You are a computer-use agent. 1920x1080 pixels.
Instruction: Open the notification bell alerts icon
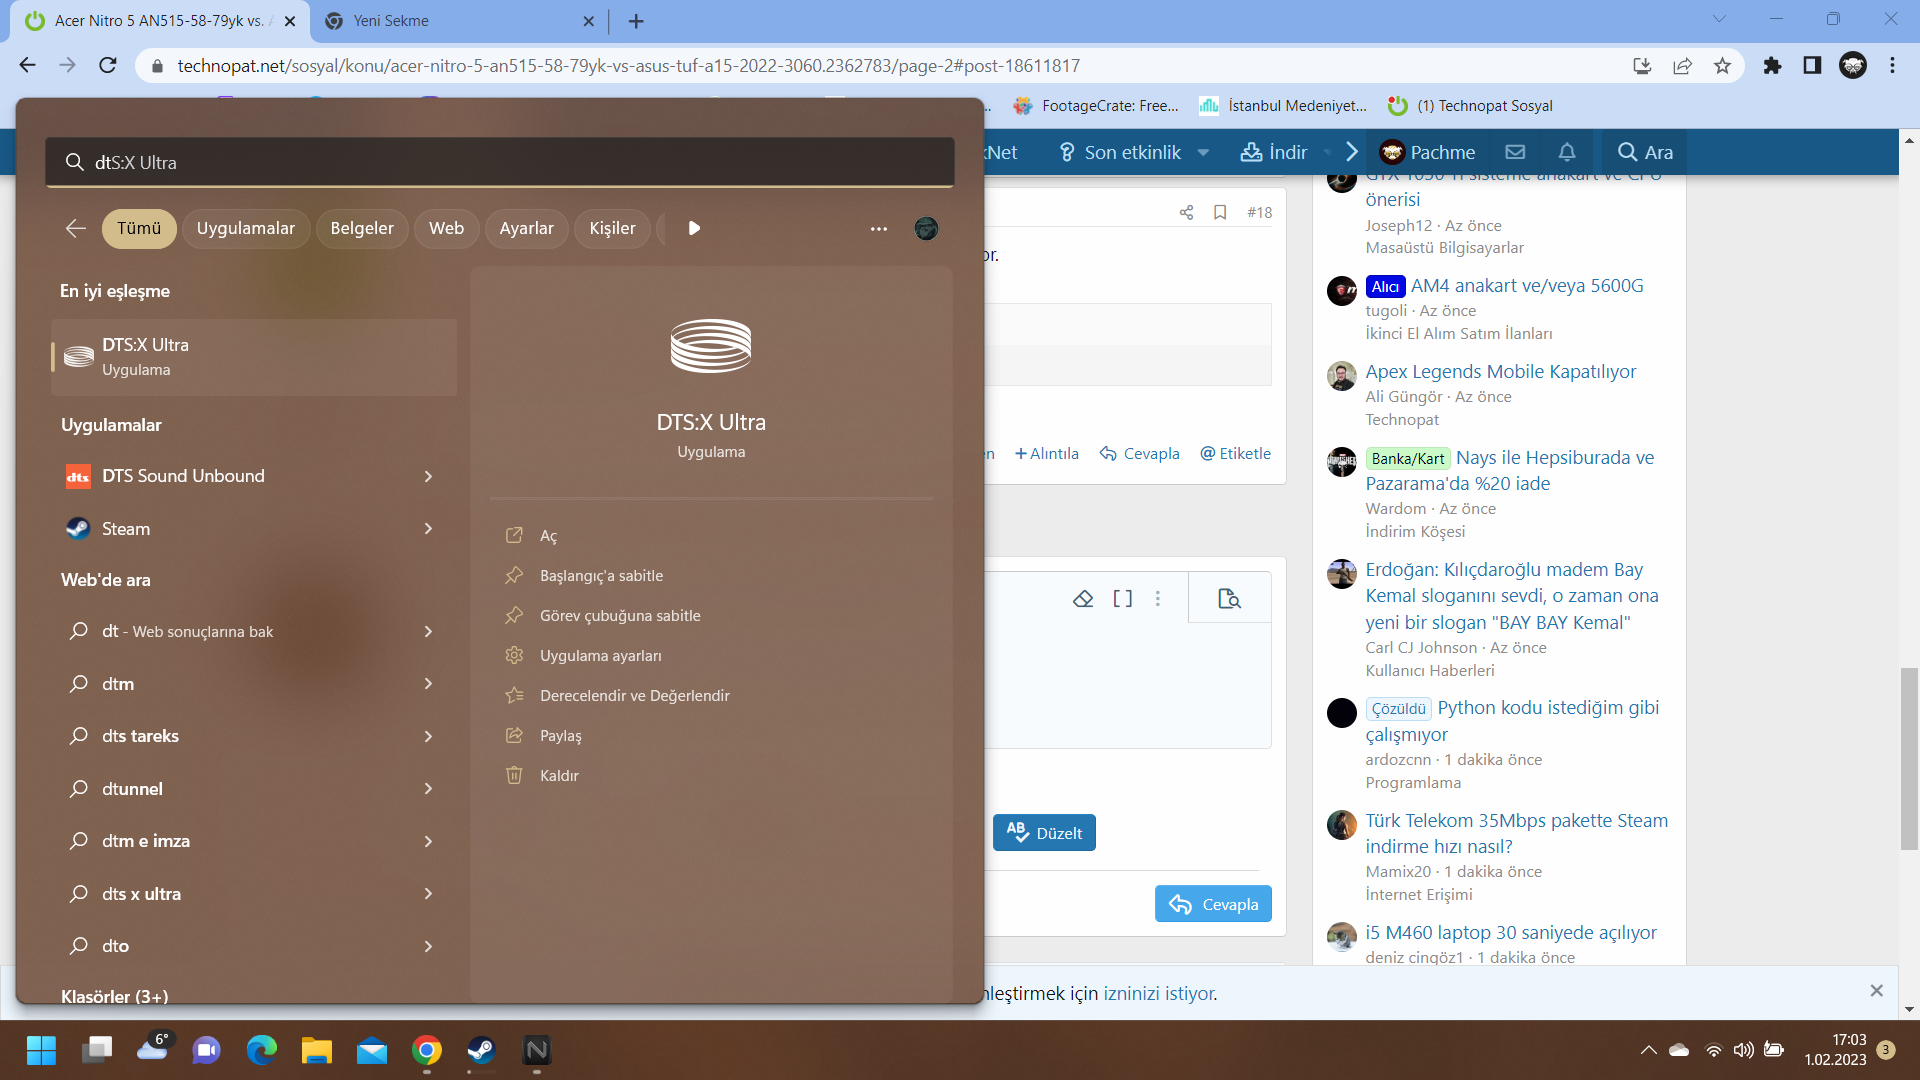[x=1567, y=152]
